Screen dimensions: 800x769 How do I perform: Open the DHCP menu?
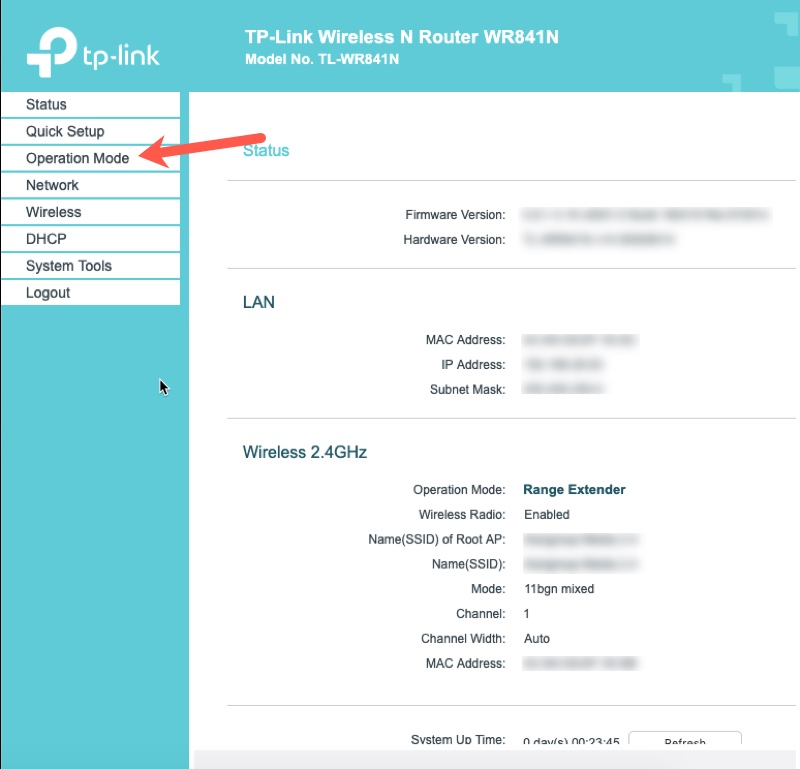[x=91, y=239]
